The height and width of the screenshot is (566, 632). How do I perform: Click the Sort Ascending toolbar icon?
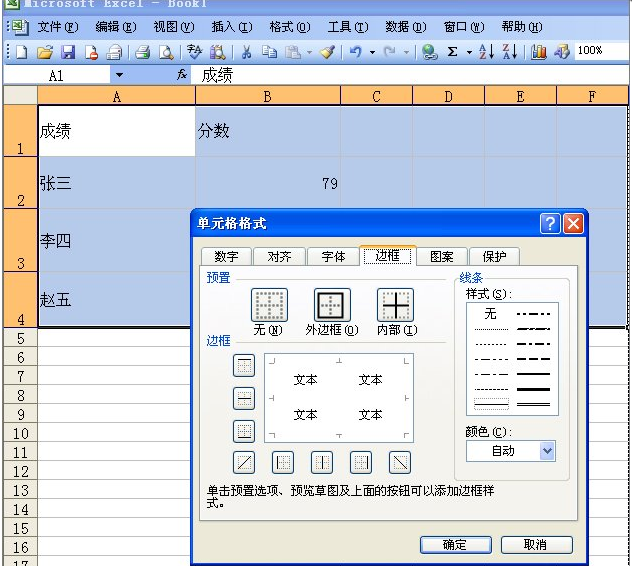[x=487, y=52]
